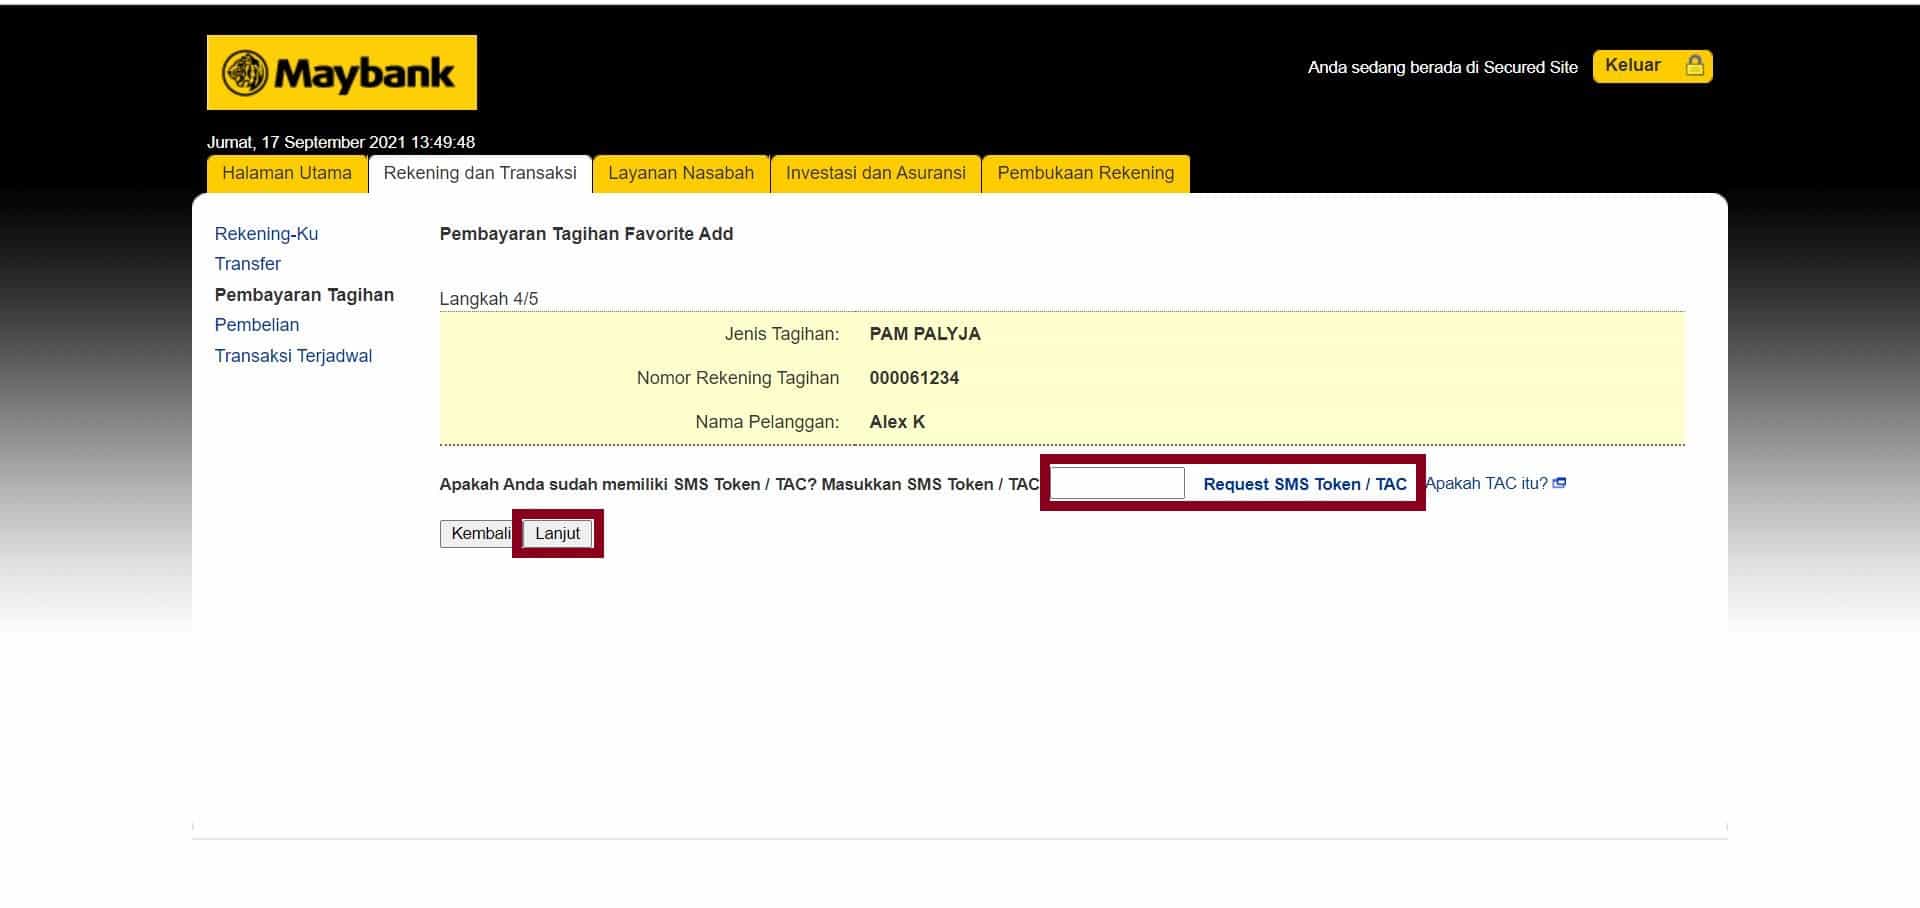Screen dimensions: 1920x908
Task: Open the Halaman Utama tab
Action: click(x=287, y=173)
